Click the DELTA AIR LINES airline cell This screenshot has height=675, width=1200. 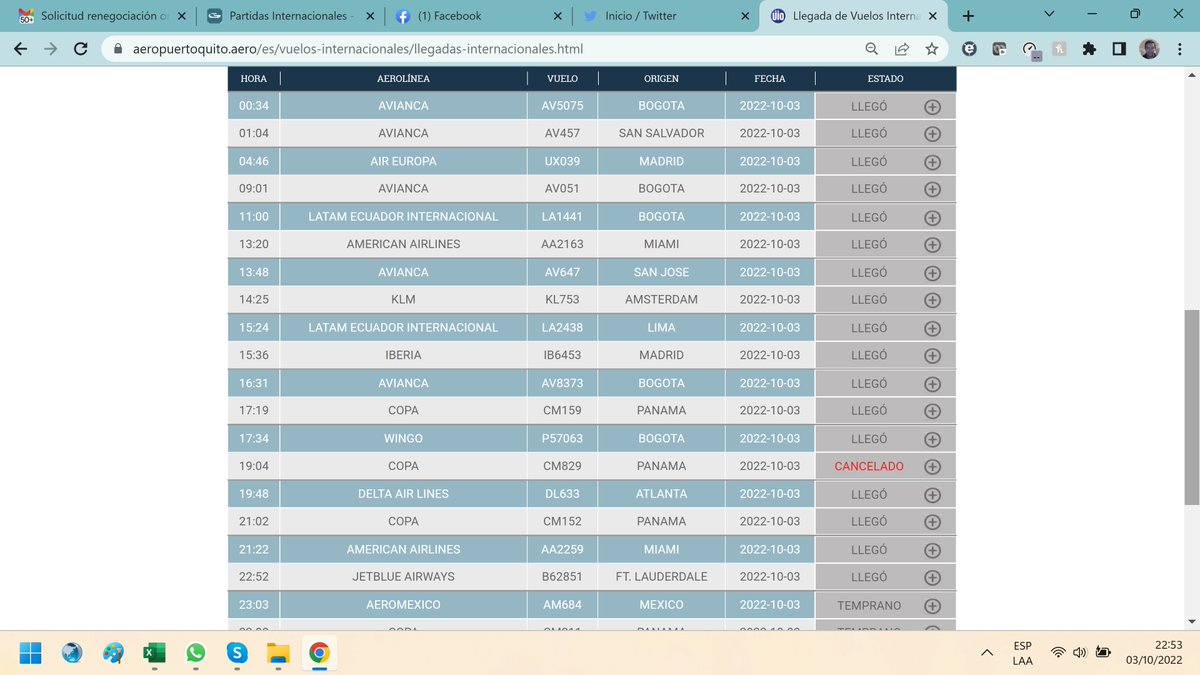point(403,494)
